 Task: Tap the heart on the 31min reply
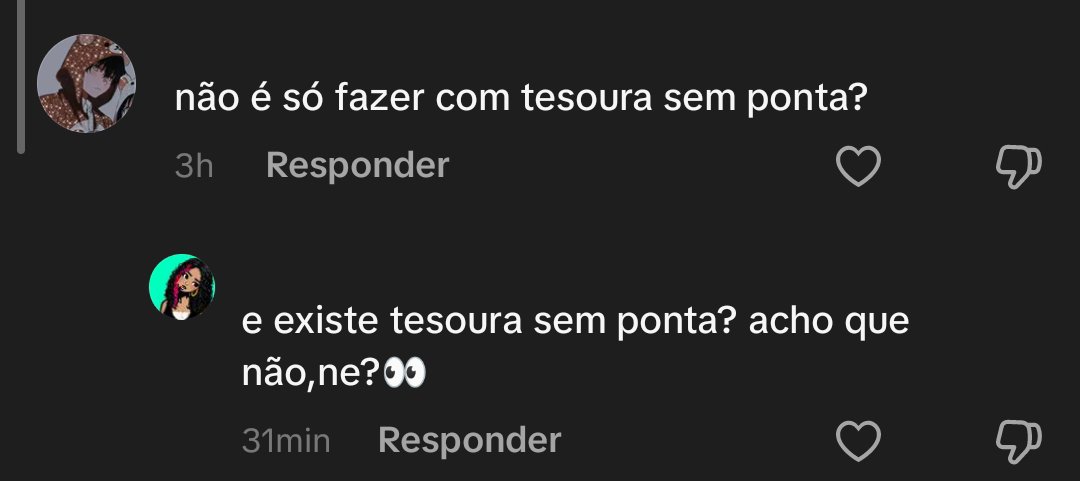pos(858,440)
